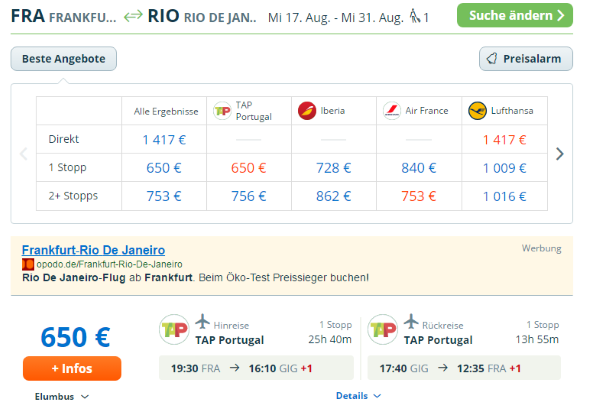Show next airlines with right chevron
The image size is (600, 406).
point(559,154)
